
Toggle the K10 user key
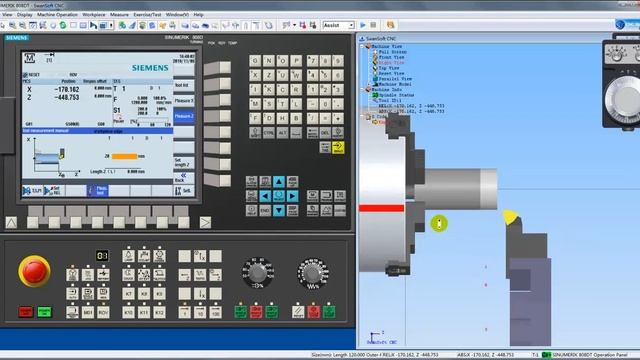[129, 312]
